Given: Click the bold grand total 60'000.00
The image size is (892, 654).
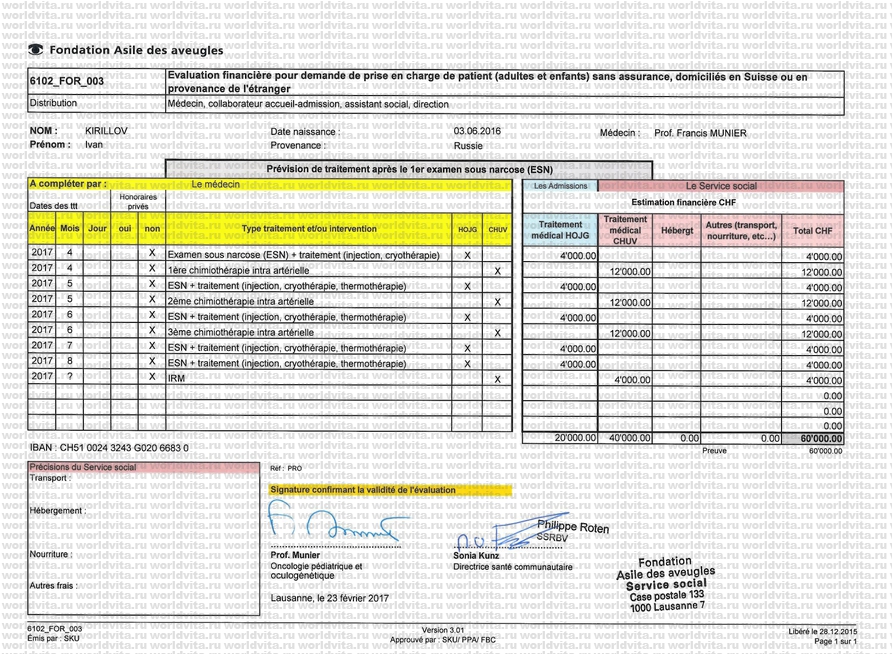Looking at the screenshot, I should (821, 438).
